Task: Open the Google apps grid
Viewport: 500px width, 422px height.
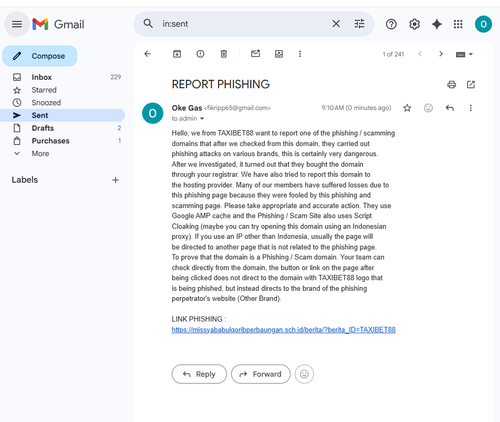Action: click(458, 24)
